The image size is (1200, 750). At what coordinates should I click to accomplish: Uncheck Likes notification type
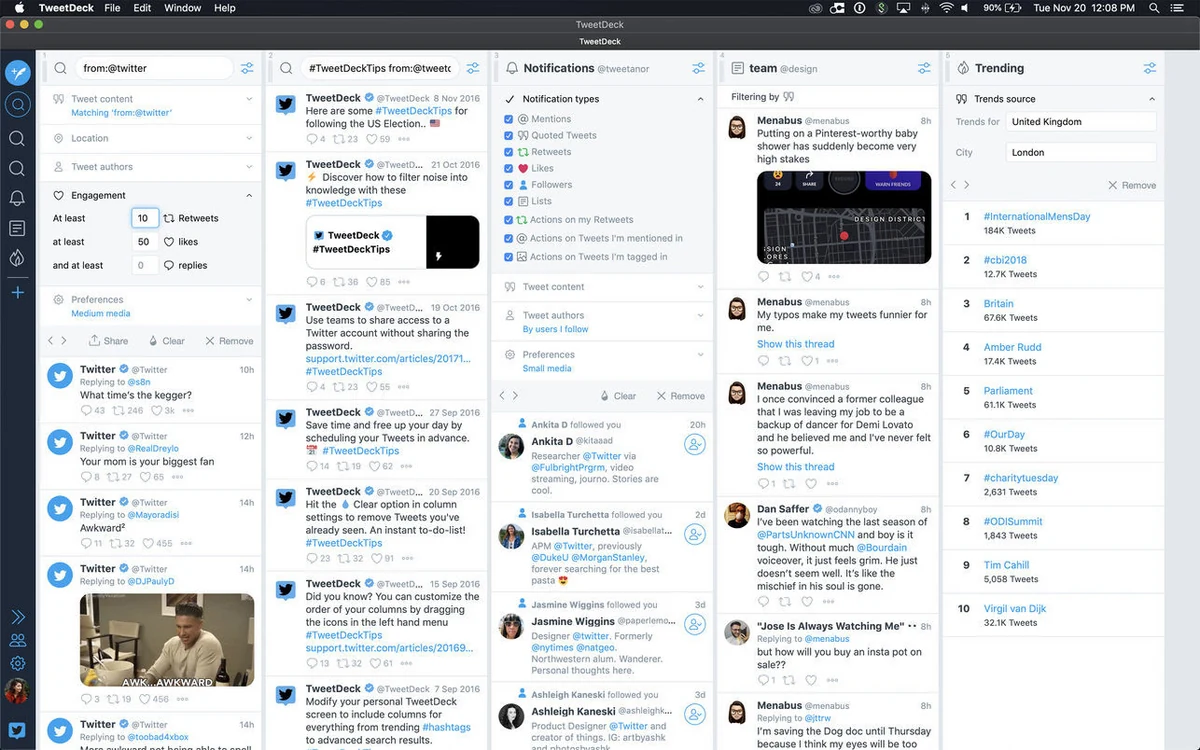click(x=509, y=168)
